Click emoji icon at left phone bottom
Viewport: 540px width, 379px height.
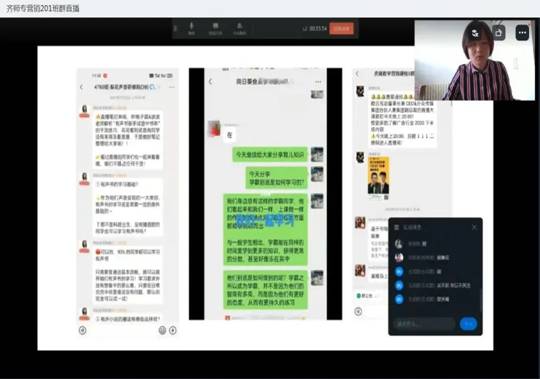pos(162,330)
